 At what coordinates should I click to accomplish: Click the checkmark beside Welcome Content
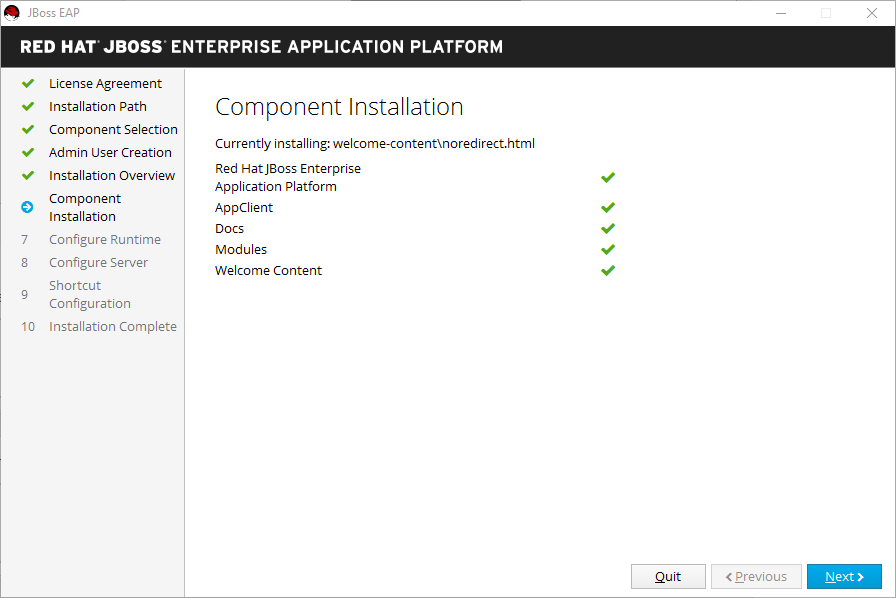pyautogui.click(x=608, y=270)
